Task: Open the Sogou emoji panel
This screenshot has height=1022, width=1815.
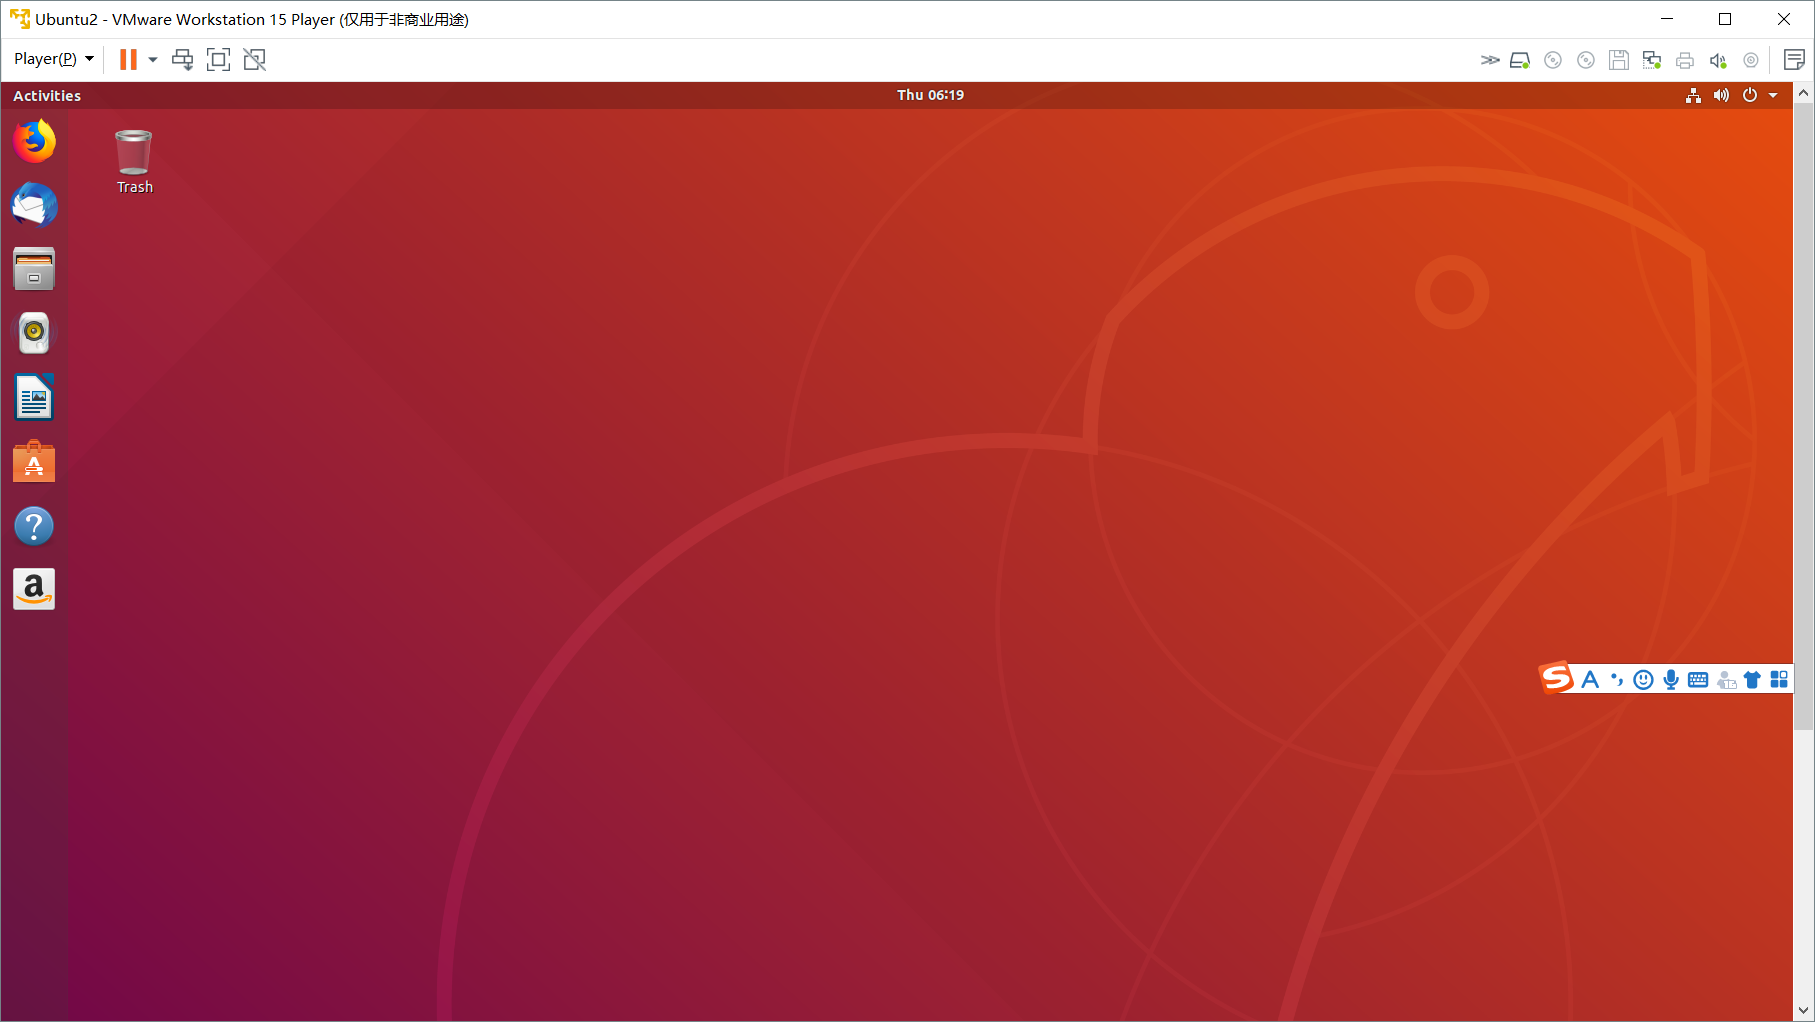Action: [x=1643, y=680]
